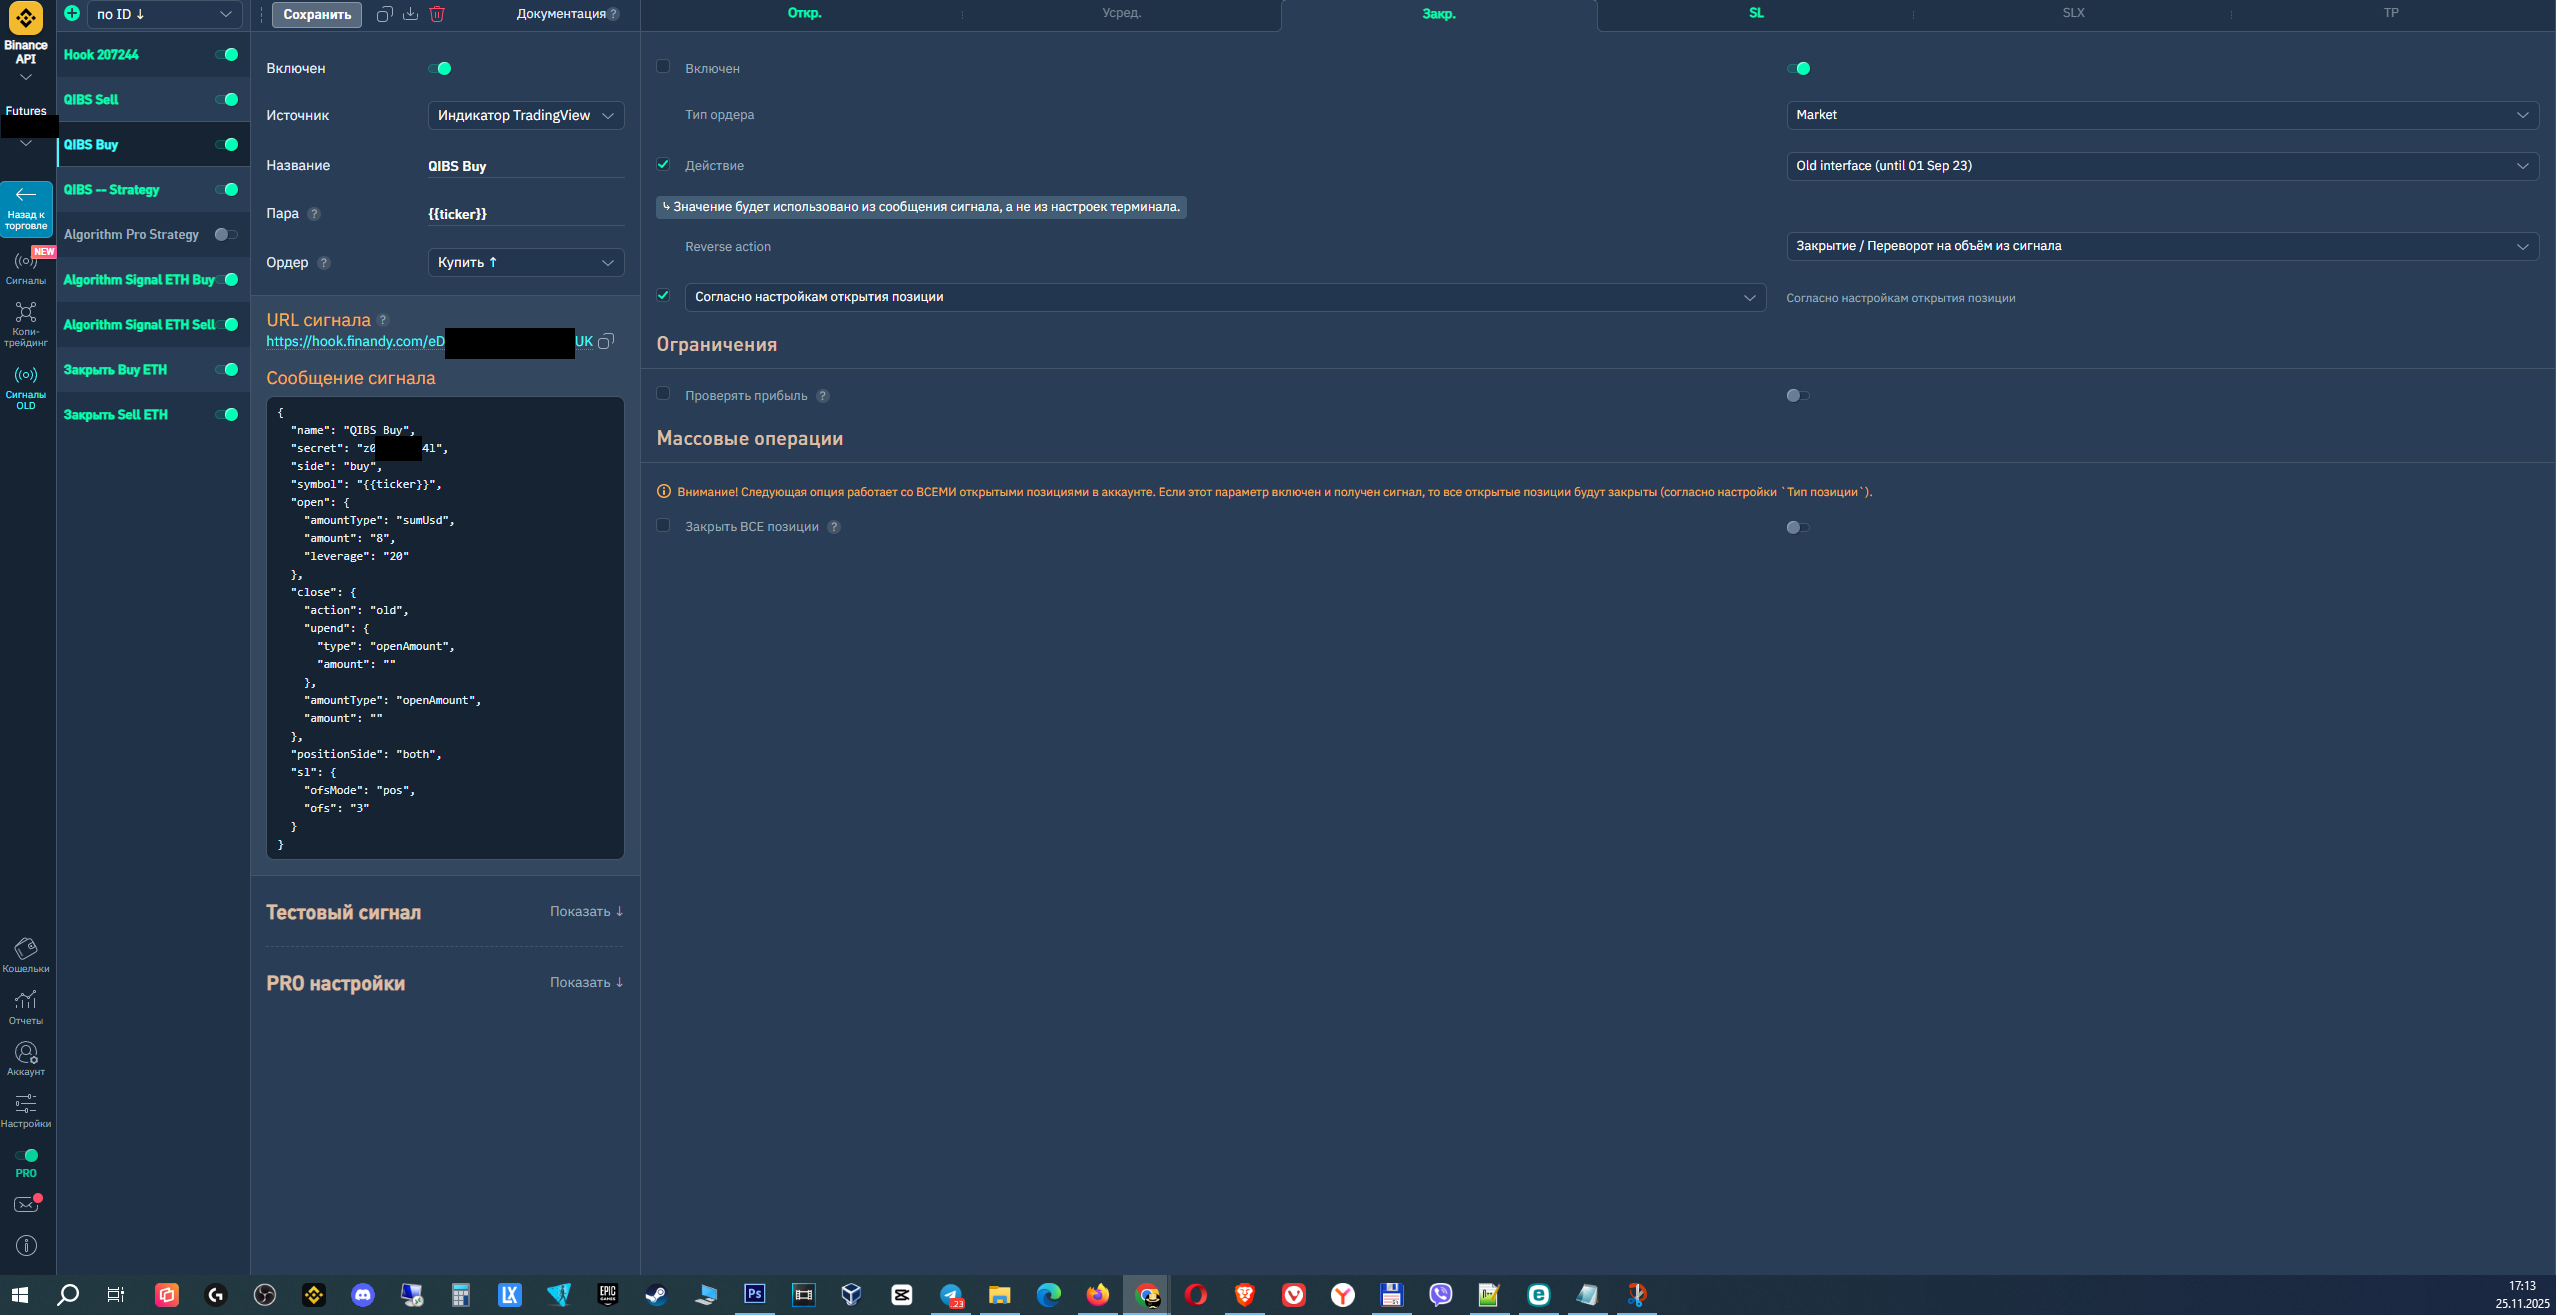Copy the signal URL via copy icon
The image size is (2556, 1315).
click(606, 341)
